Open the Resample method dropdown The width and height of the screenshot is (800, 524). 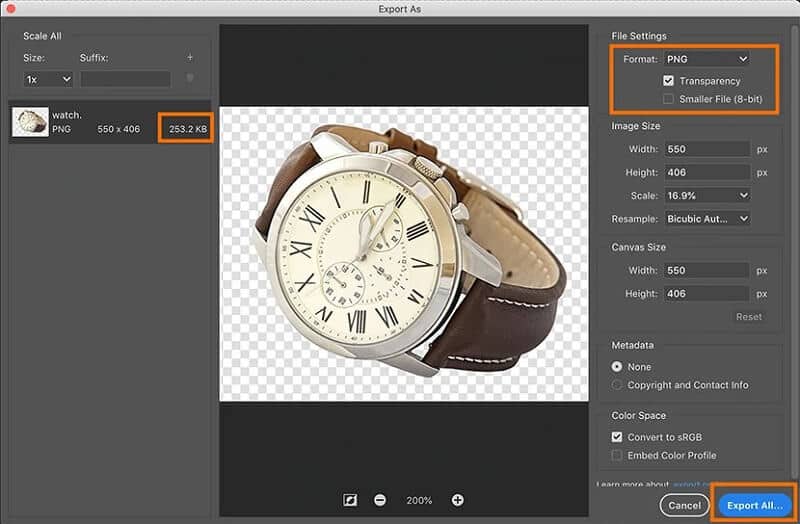pos(706,218)
